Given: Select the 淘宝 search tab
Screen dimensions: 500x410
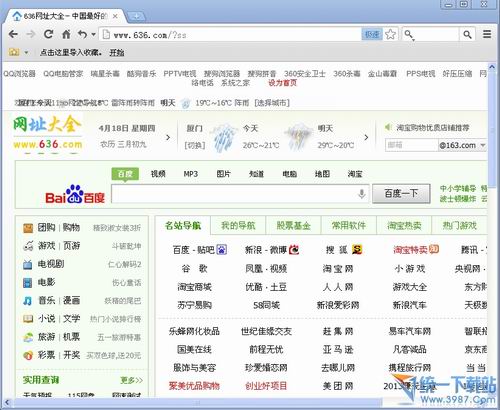Looking at the screenshot, I should point(355,174).
